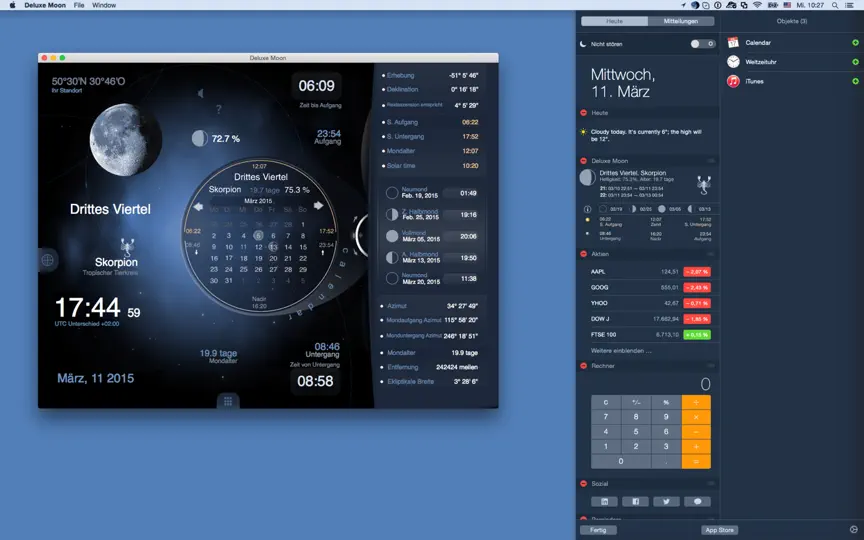Click the App Store button
864x540 pixels.
[720, 530]
